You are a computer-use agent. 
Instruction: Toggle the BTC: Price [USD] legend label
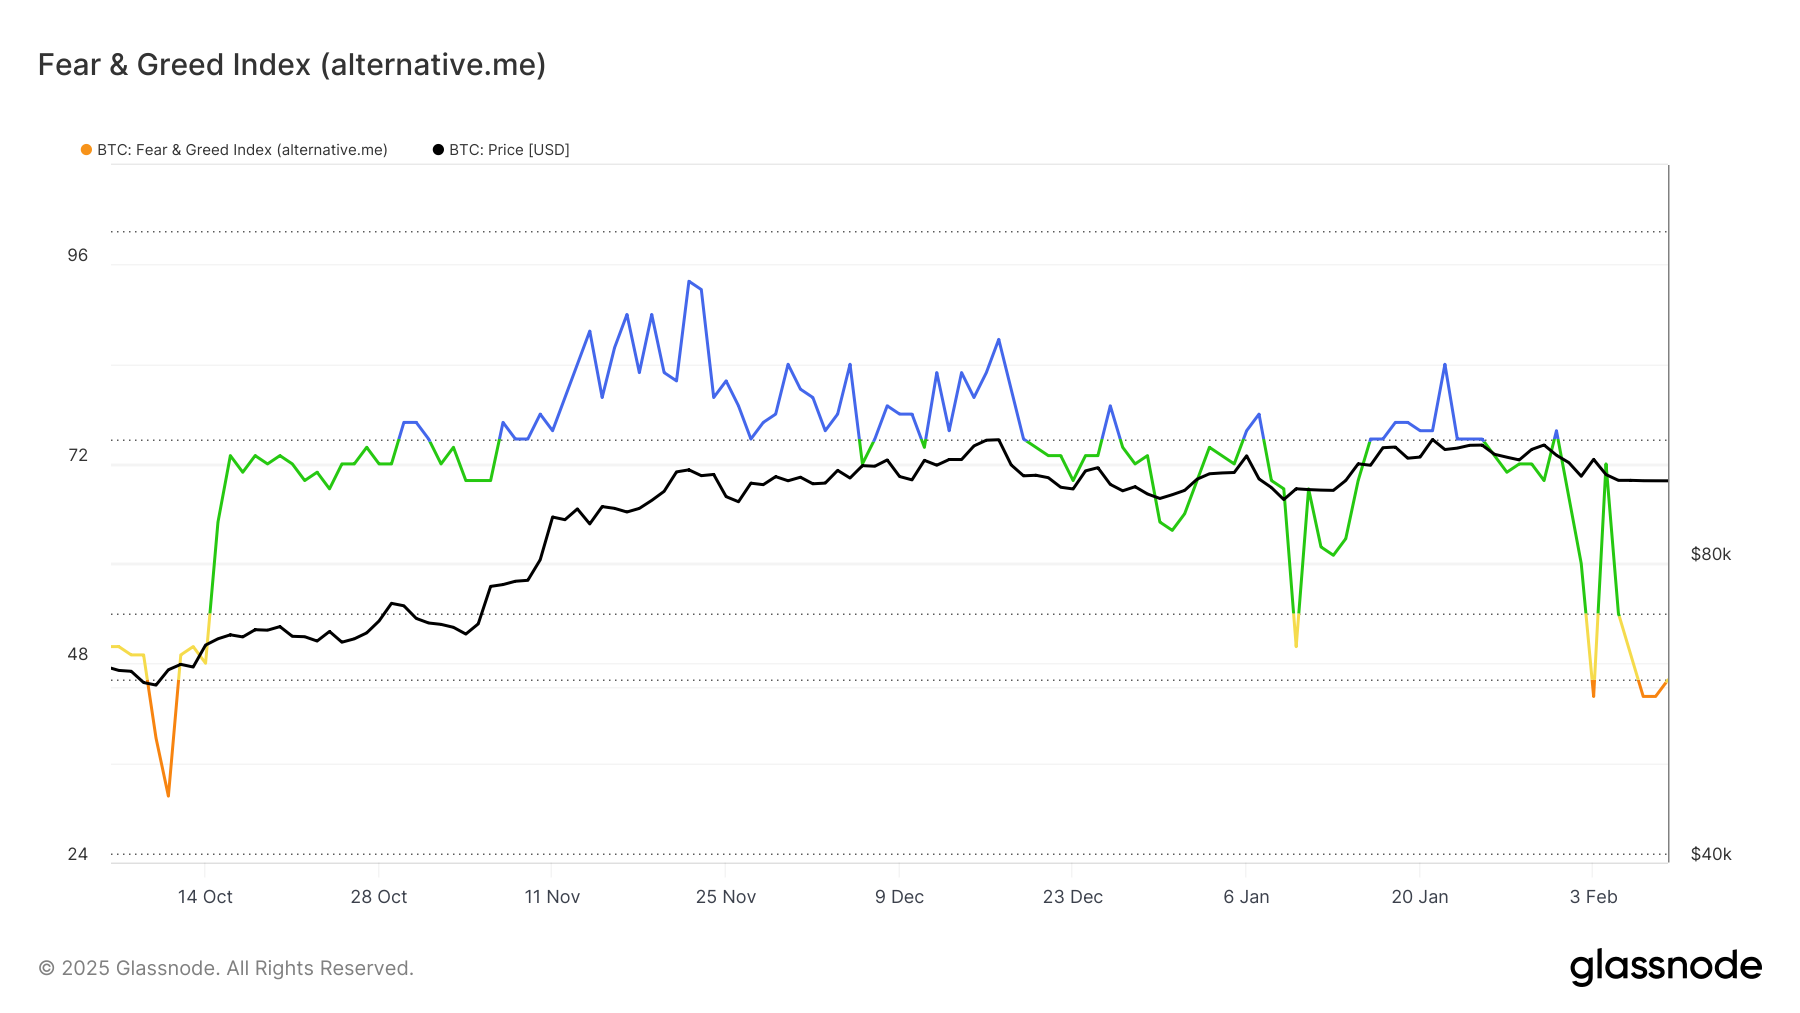click(509, 150)
